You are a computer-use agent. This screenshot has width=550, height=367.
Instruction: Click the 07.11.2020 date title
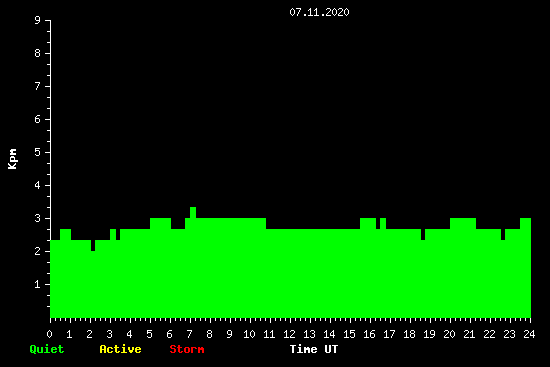[x=319, y=12]
